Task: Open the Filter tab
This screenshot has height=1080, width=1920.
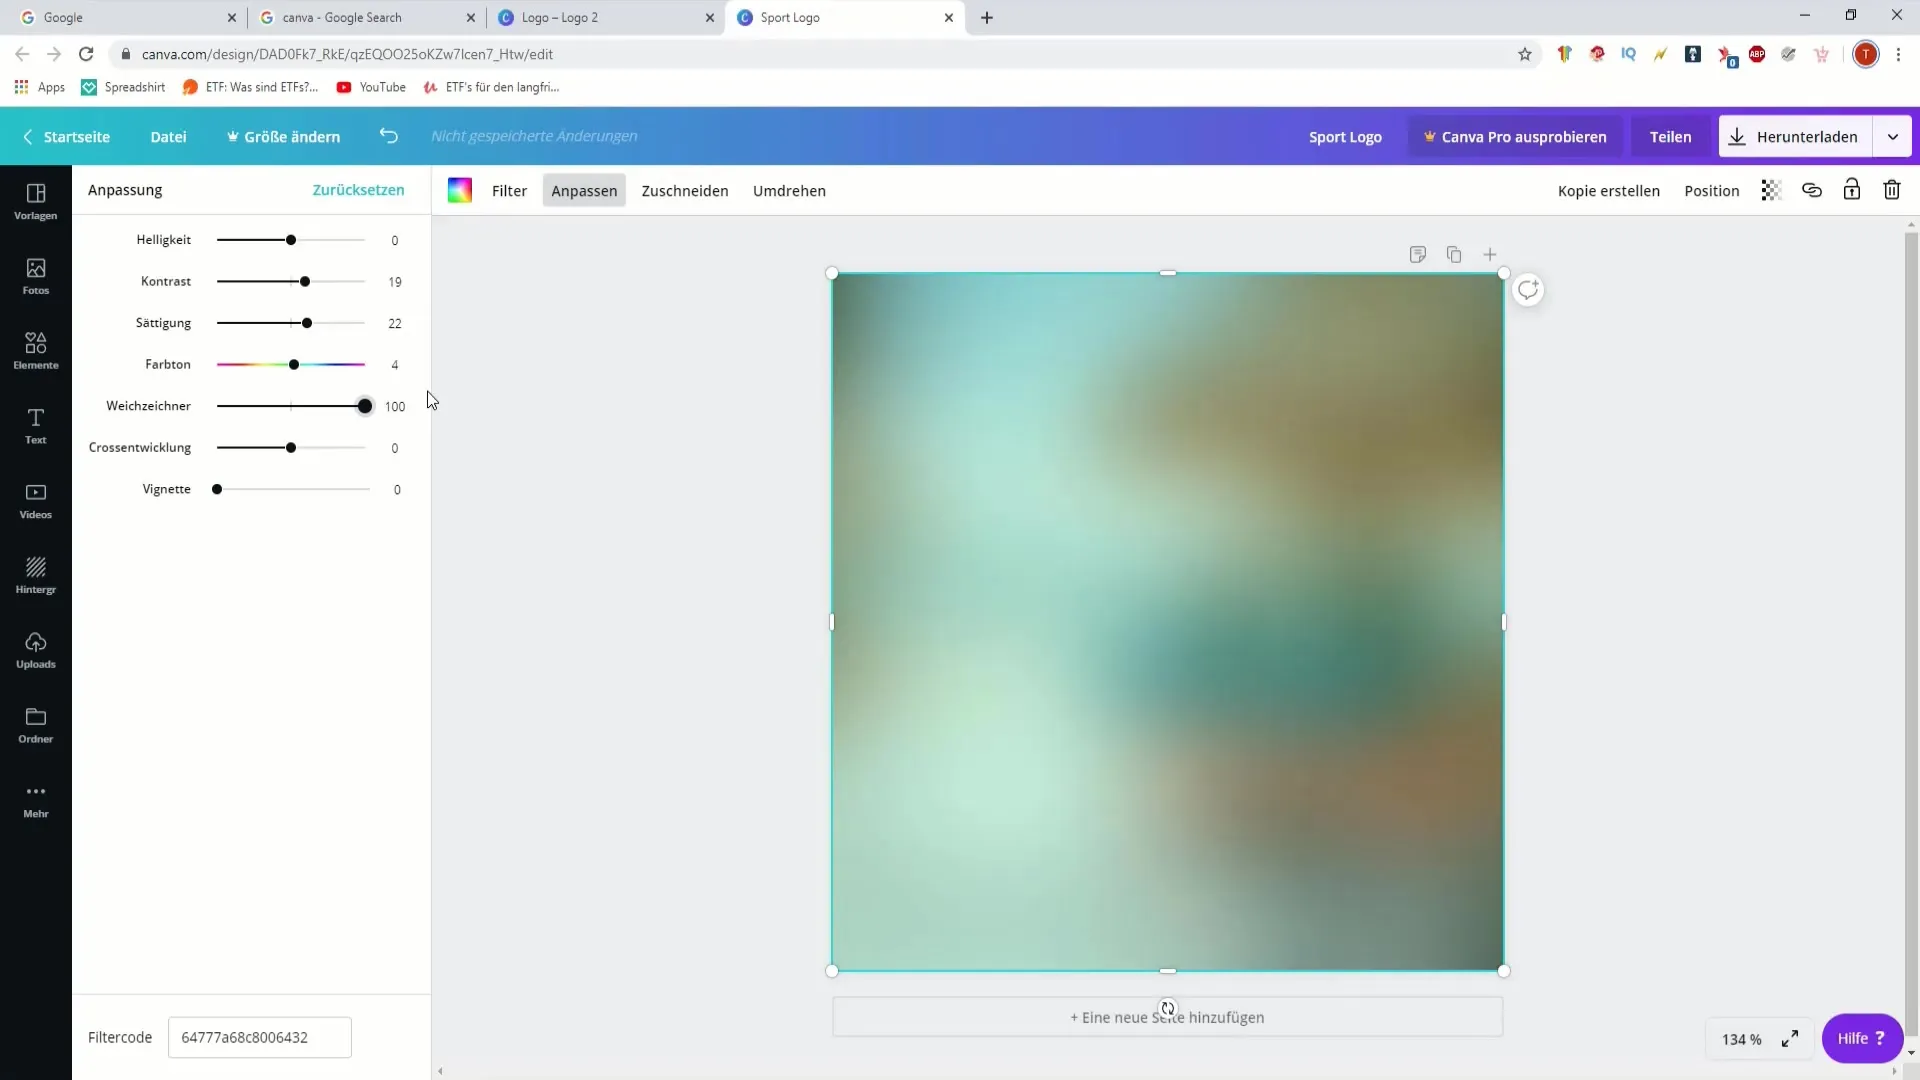Action: point(509,190)
